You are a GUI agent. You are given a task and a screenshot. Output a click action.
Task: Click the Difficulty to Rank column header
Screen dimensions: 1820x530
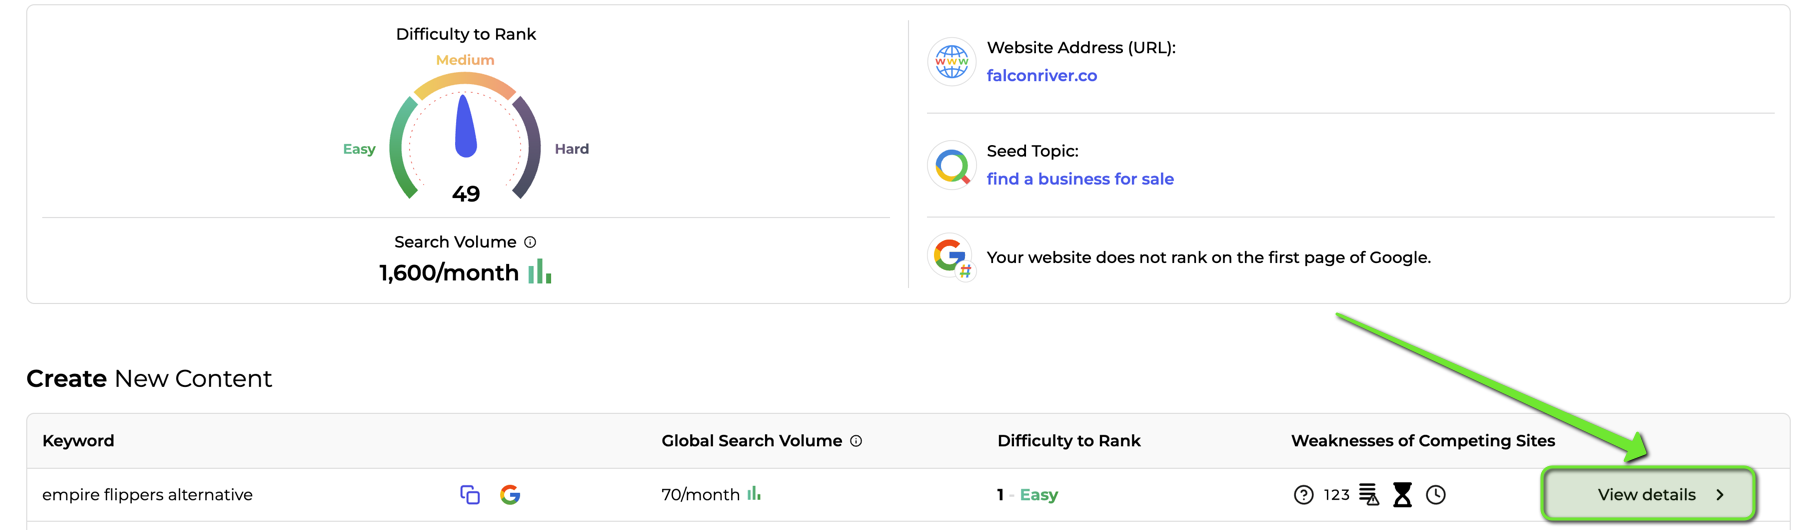coord(1069,441)
